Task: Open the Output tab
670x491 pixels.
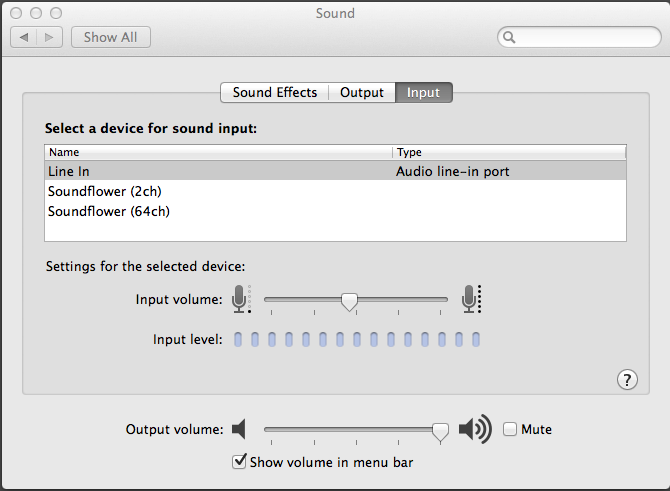Action: (x=361, y=93)
